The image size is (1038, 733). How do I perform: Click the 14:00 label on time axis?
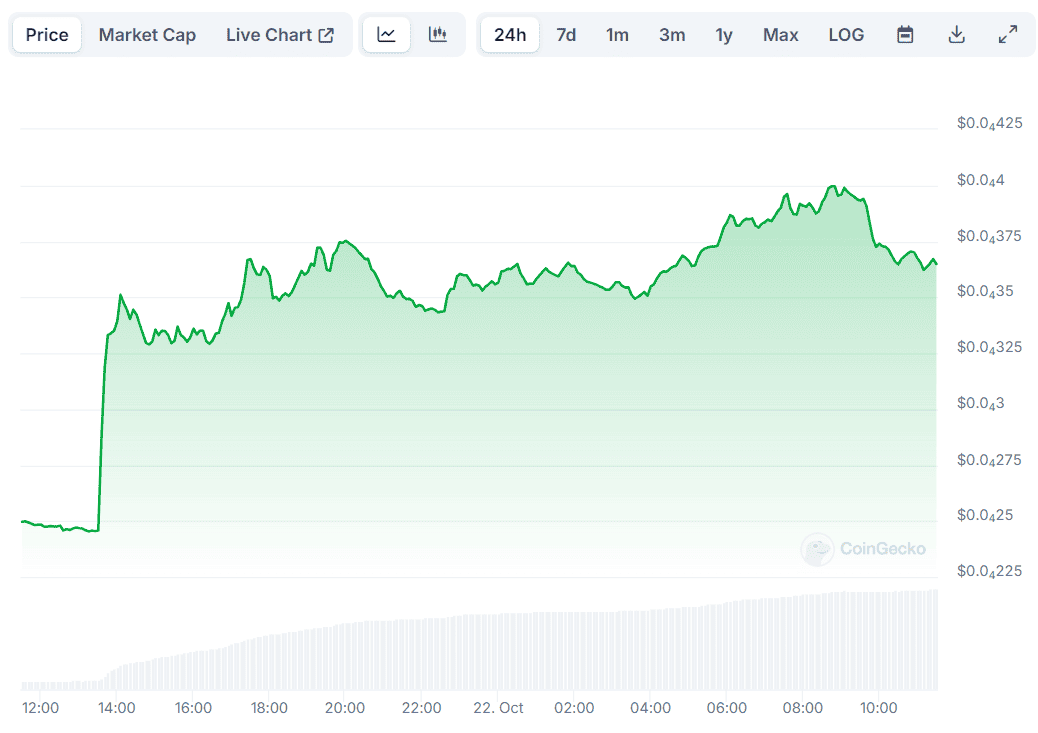pyautogui.click(x=117, y=708)
